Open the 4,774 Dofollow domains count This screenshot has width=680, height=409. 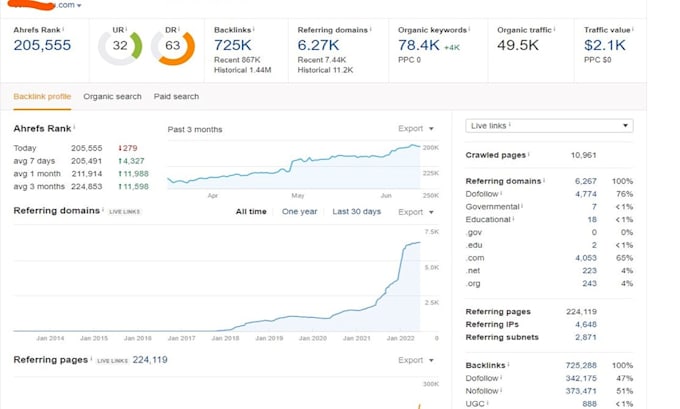tap(586, 194)
